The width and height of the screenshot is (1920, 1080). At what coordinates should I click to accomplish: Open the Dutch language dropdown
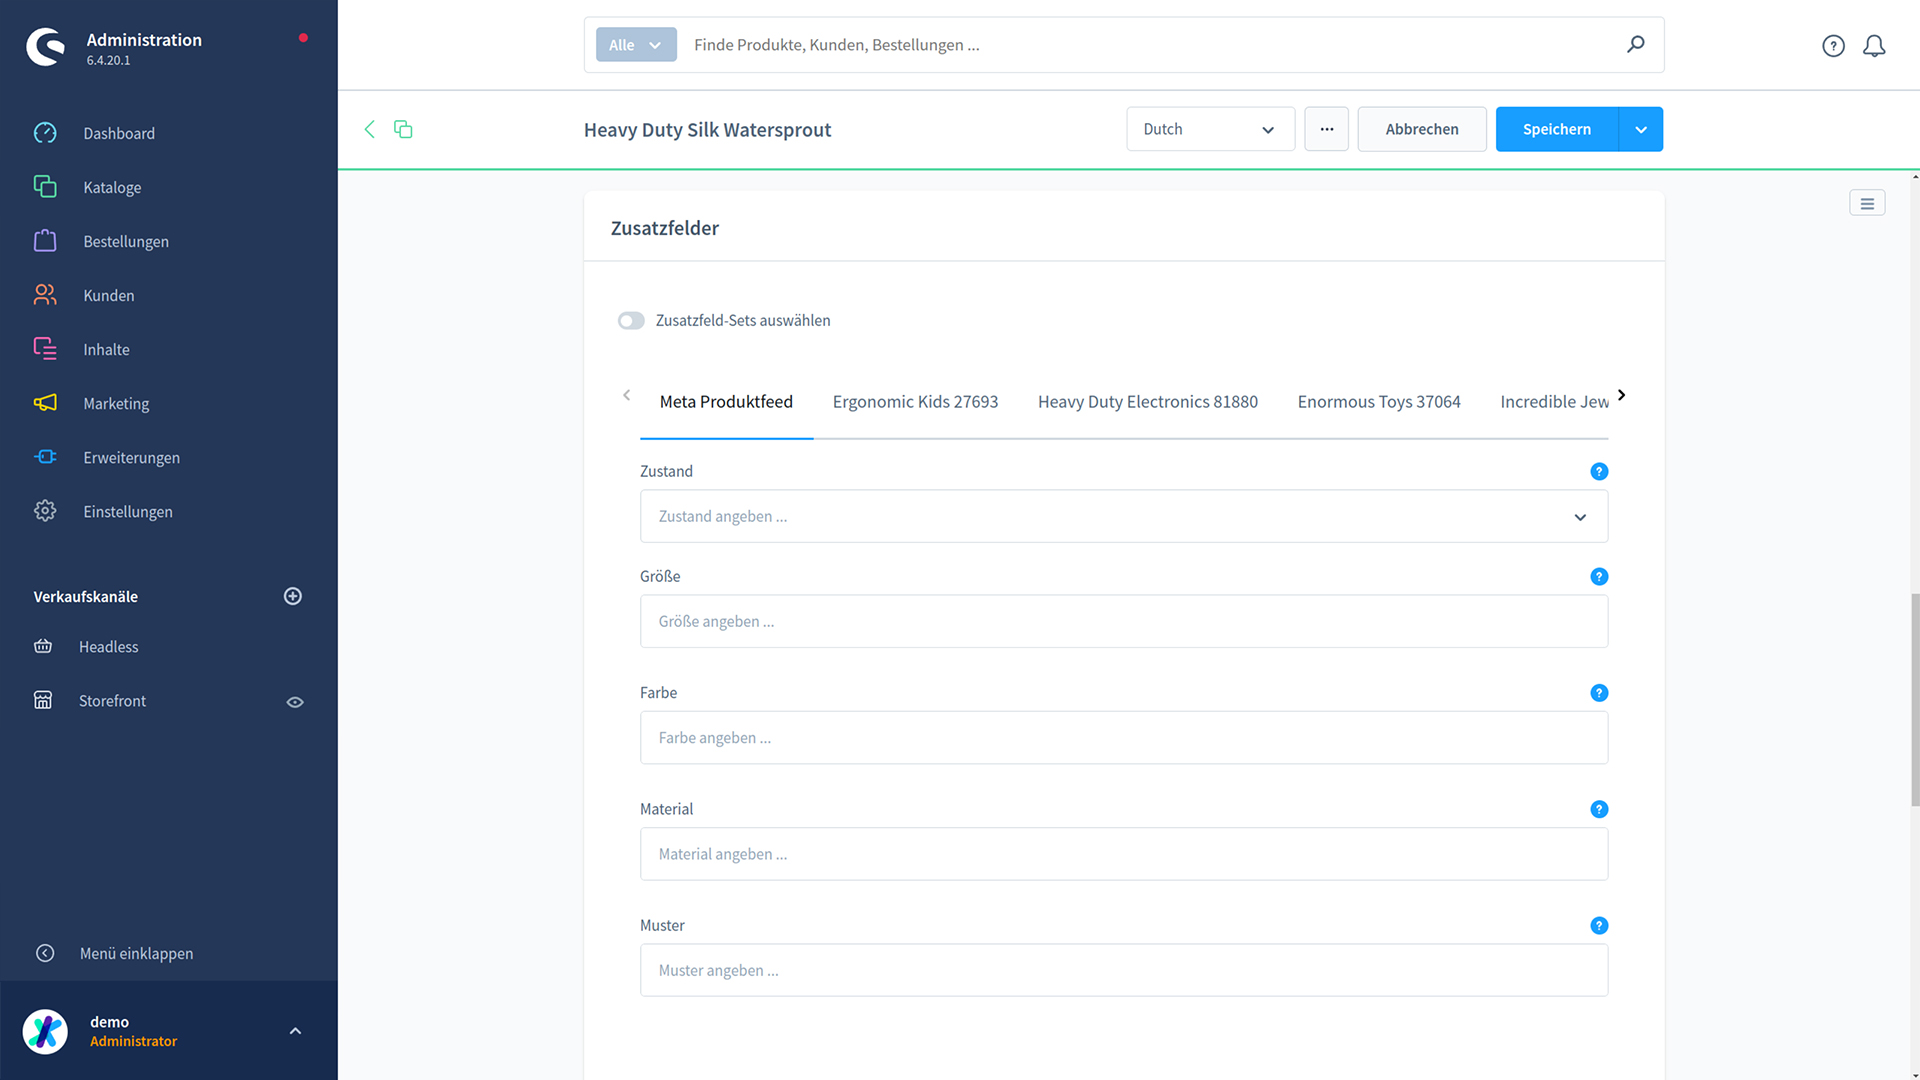coord(1210,129)
